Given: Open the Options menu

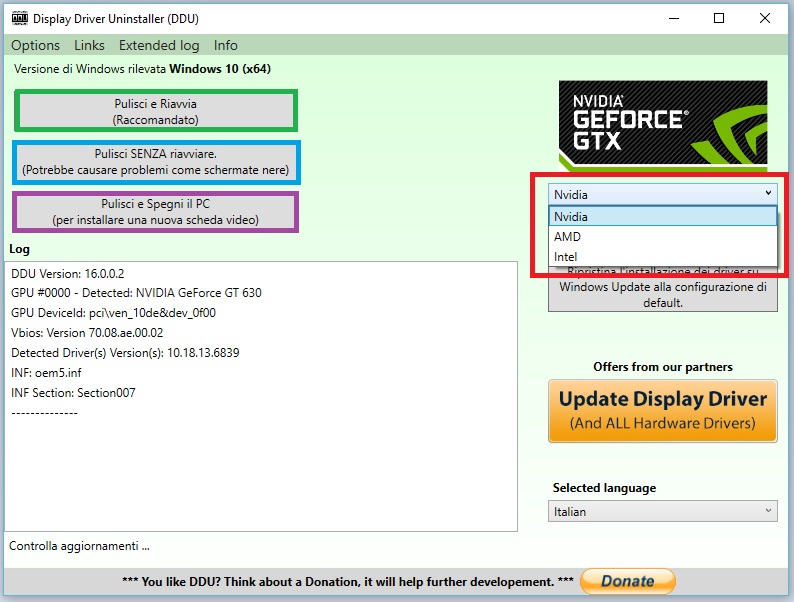Looking at the screenshot, I should [35, 45].
